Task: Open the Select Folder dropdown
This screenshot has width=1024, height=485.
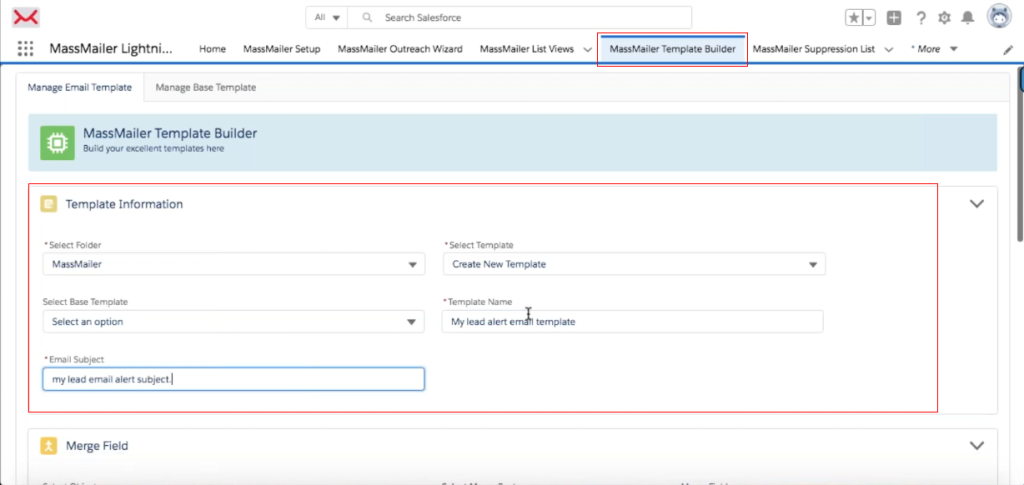Action: [234, 264]
